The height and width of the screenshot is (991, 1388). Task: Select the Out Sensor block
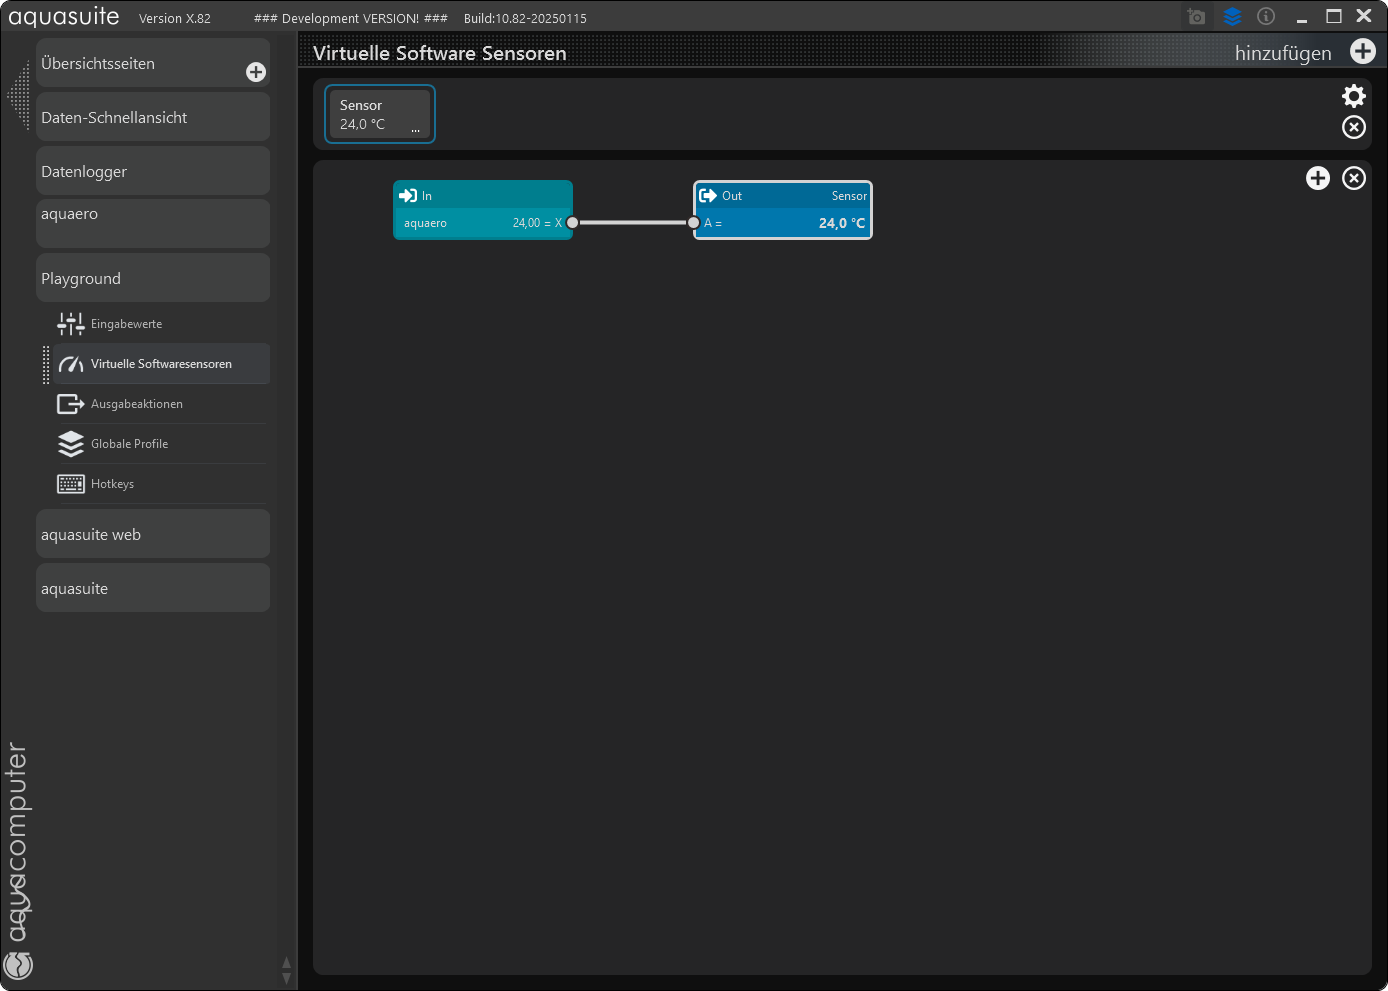tap(782, 197)
